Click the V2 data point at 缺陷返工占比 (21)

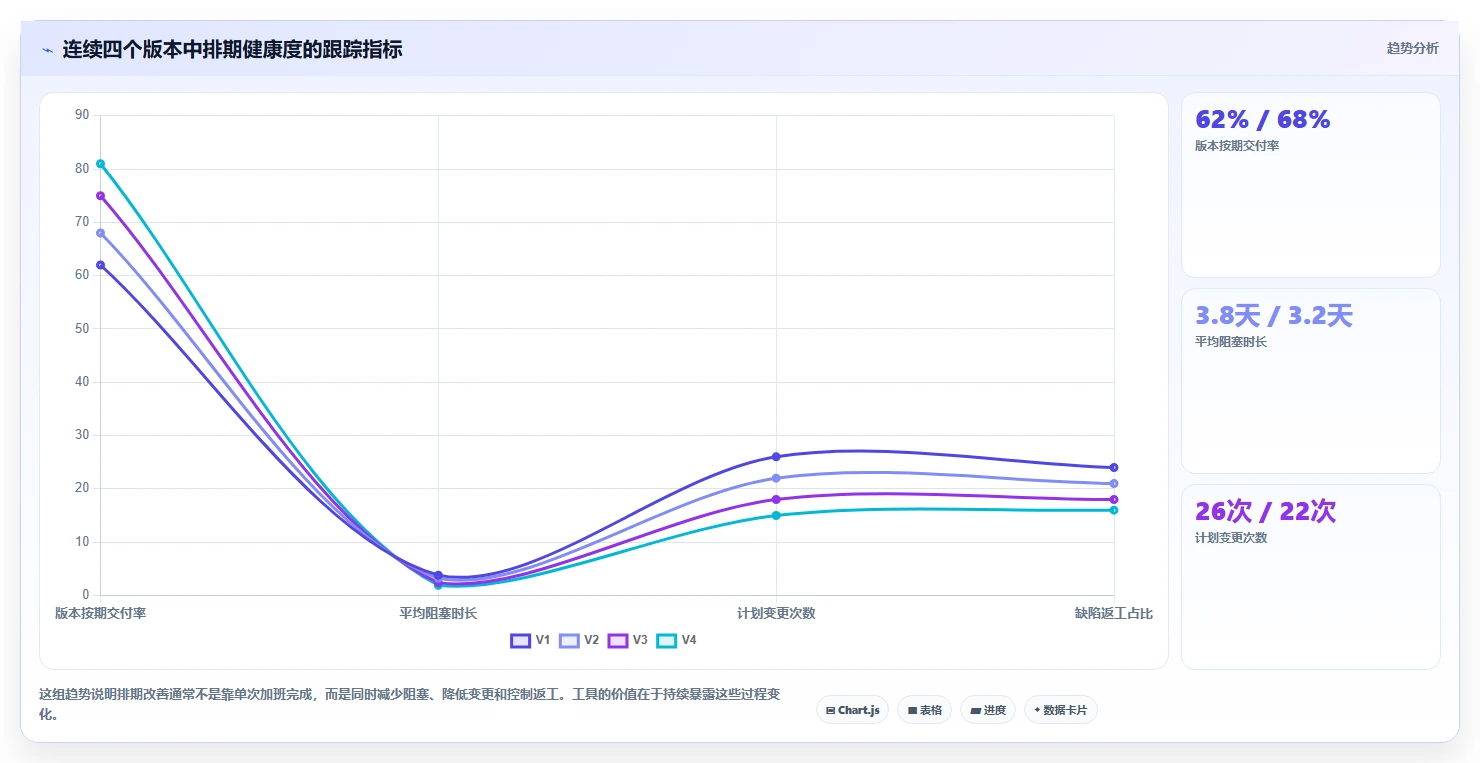[x=1114, y=483]
